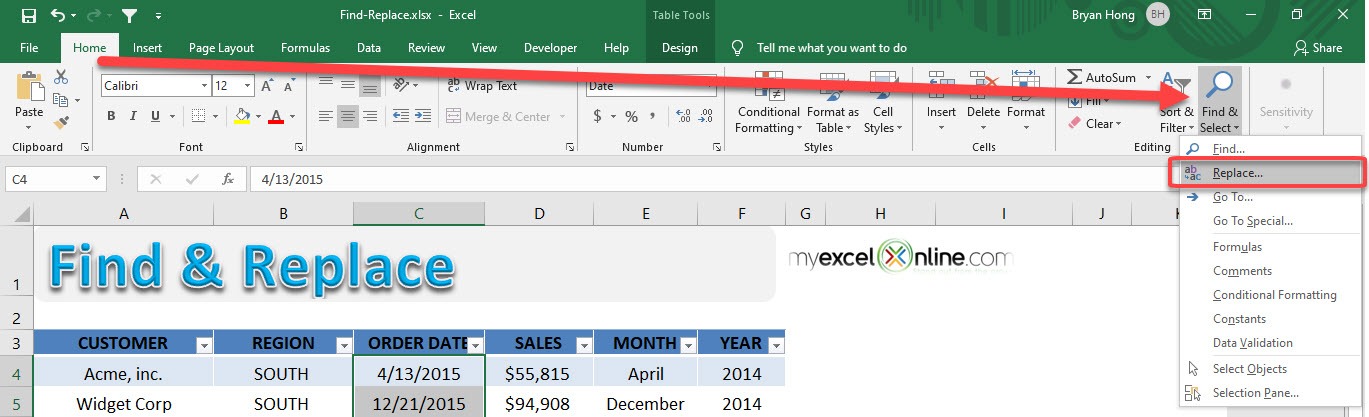Apply the red Font Color letter A

[277, 116]
